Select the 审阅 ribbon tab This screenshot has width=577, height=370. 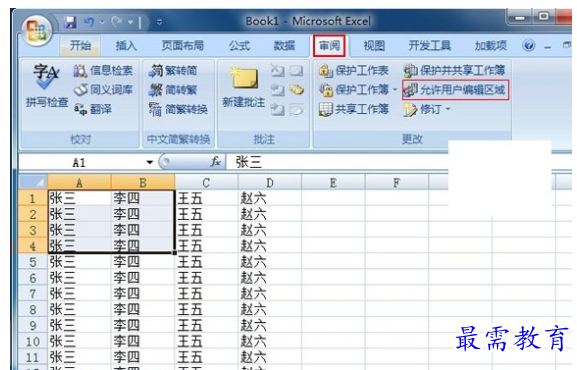click(329, 46)
